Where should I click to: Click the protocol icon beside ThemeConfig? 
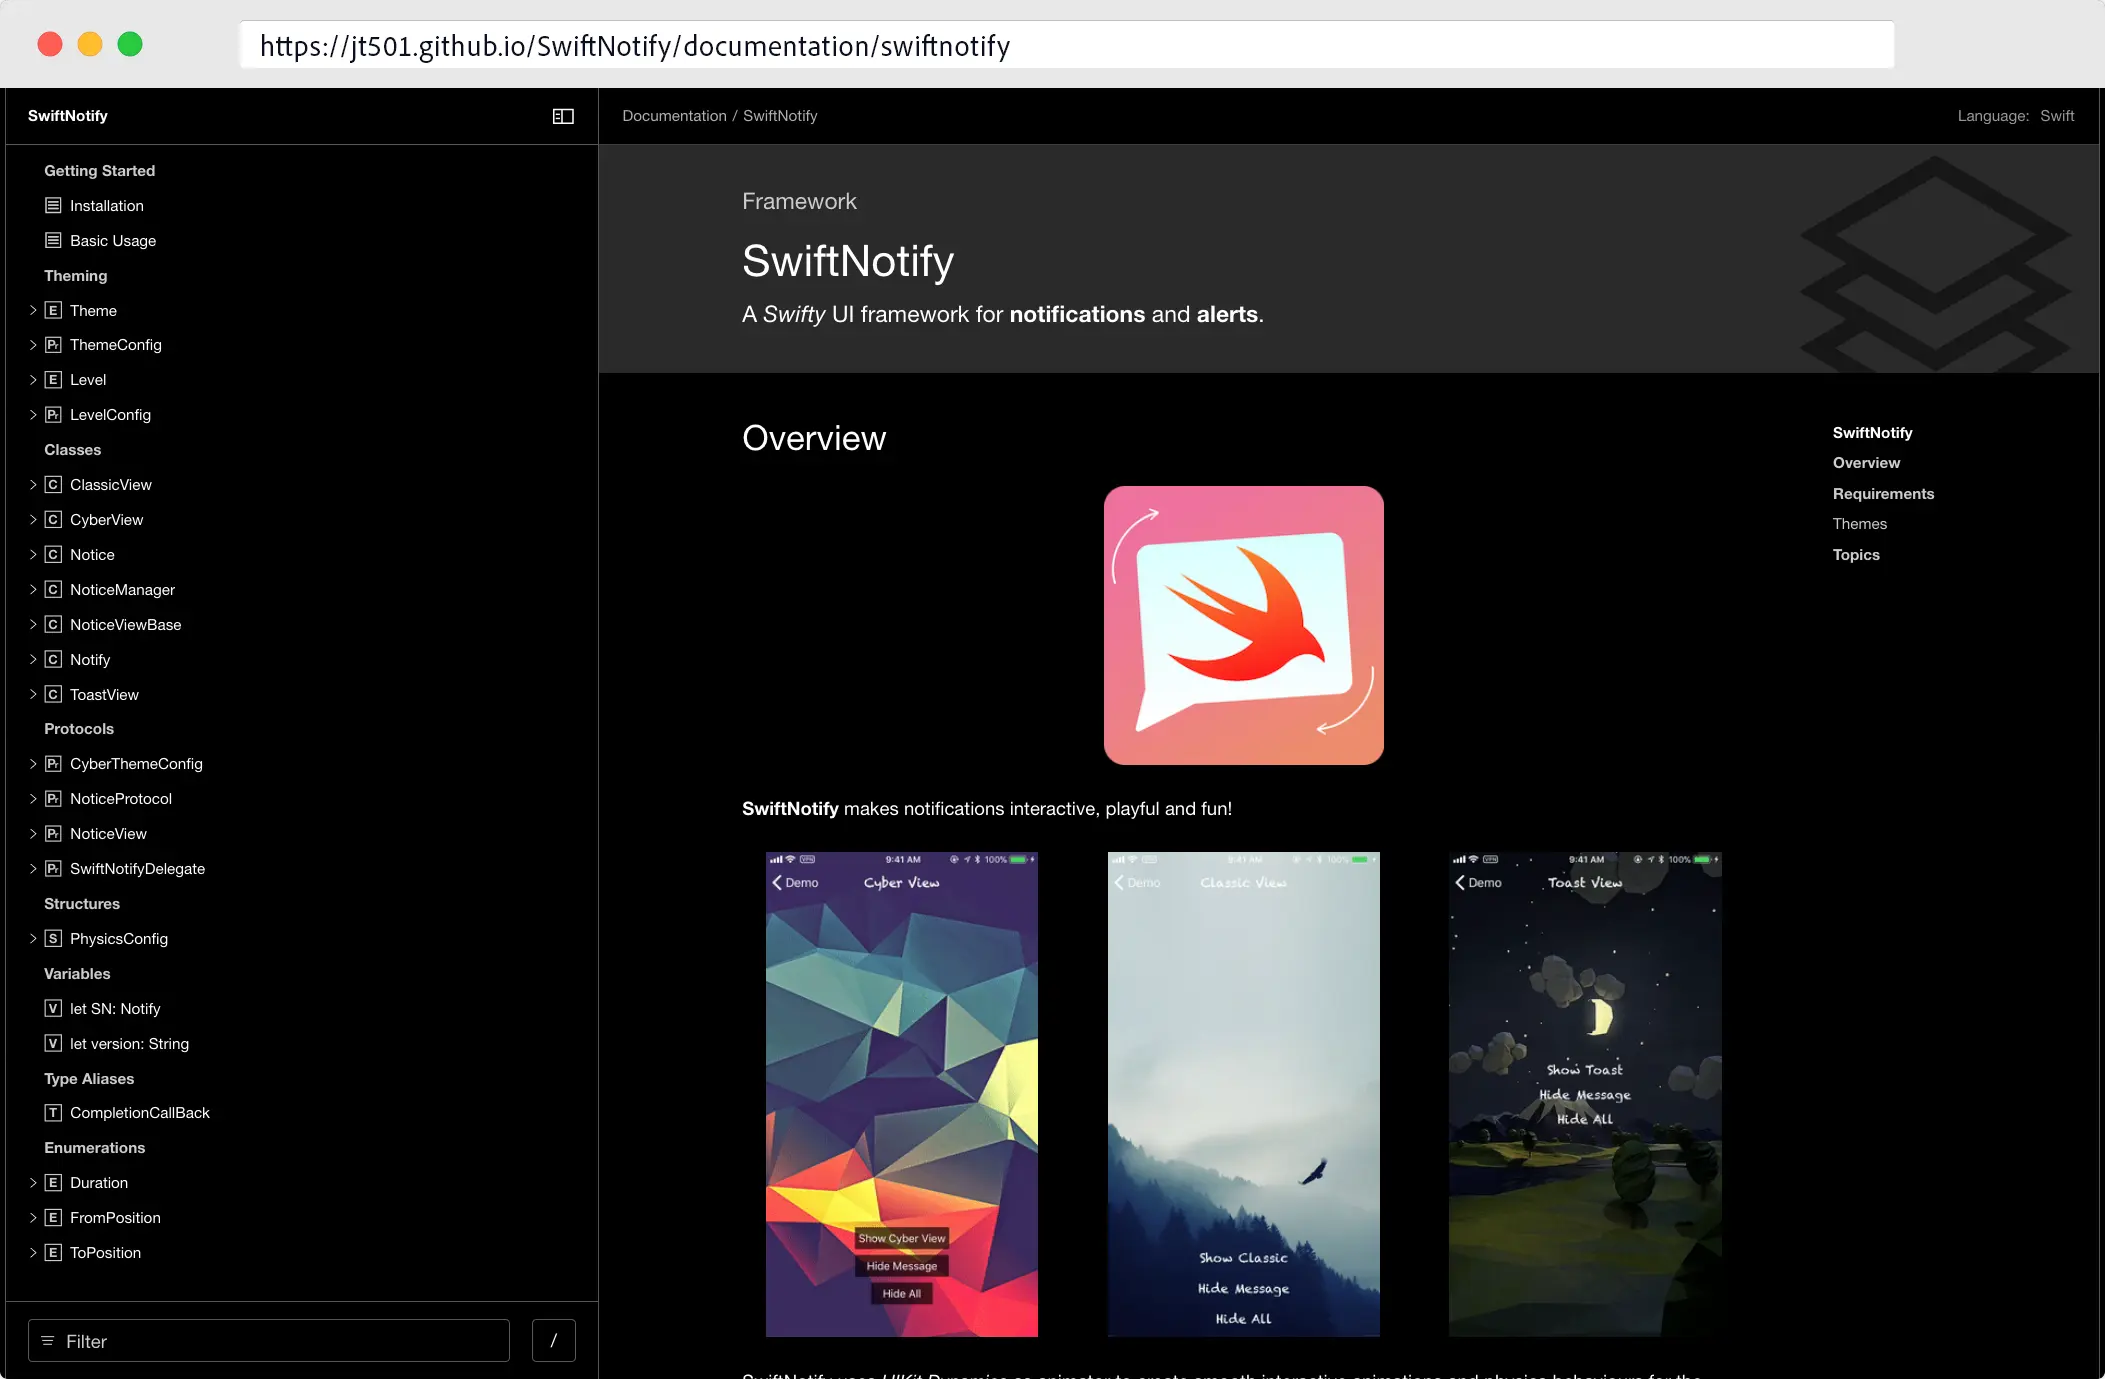tap(53, 344)
